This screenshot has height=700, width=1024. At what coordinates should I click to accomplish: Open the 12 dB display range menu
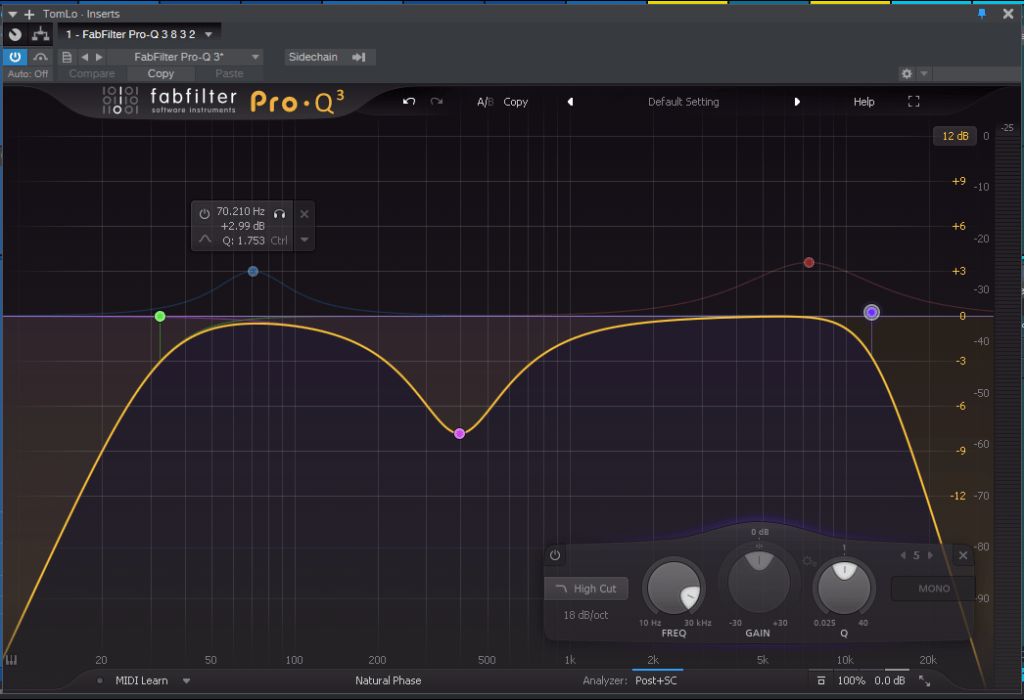click(954, 136)
